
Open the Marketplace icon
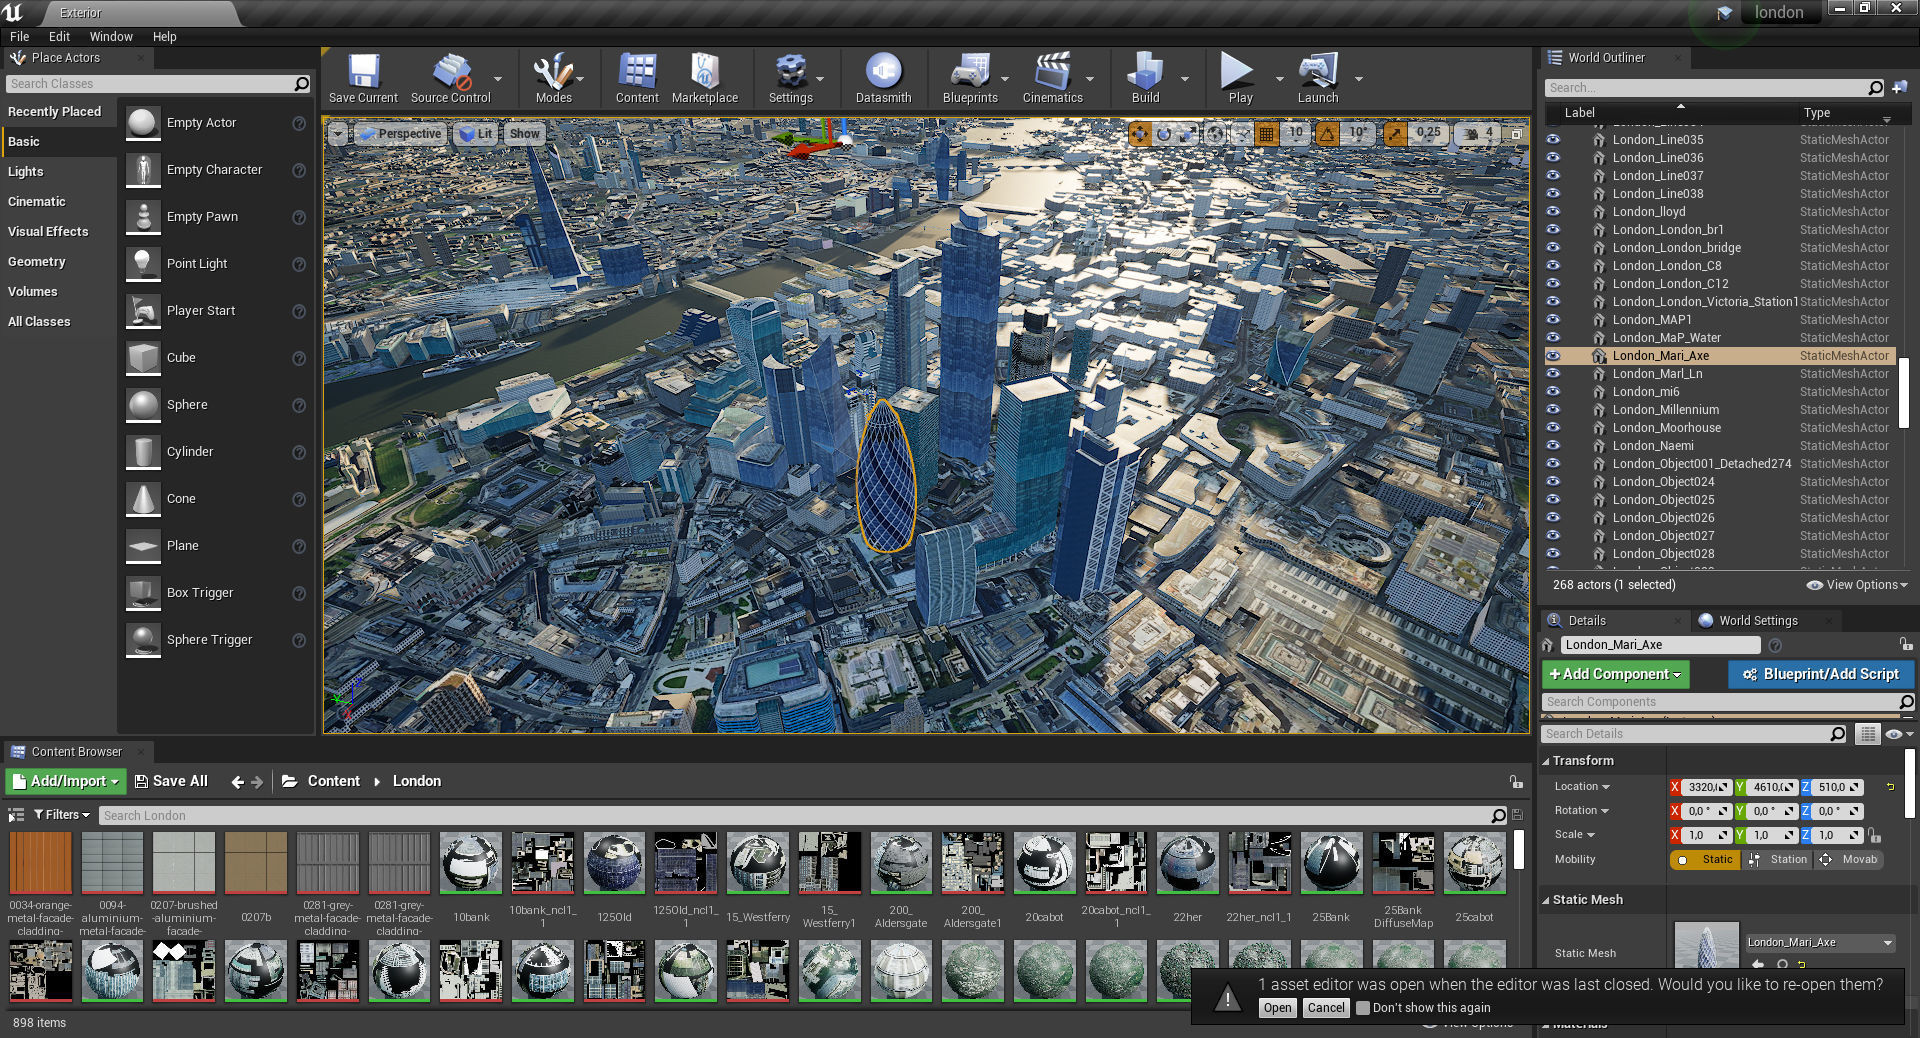point(705,72)
